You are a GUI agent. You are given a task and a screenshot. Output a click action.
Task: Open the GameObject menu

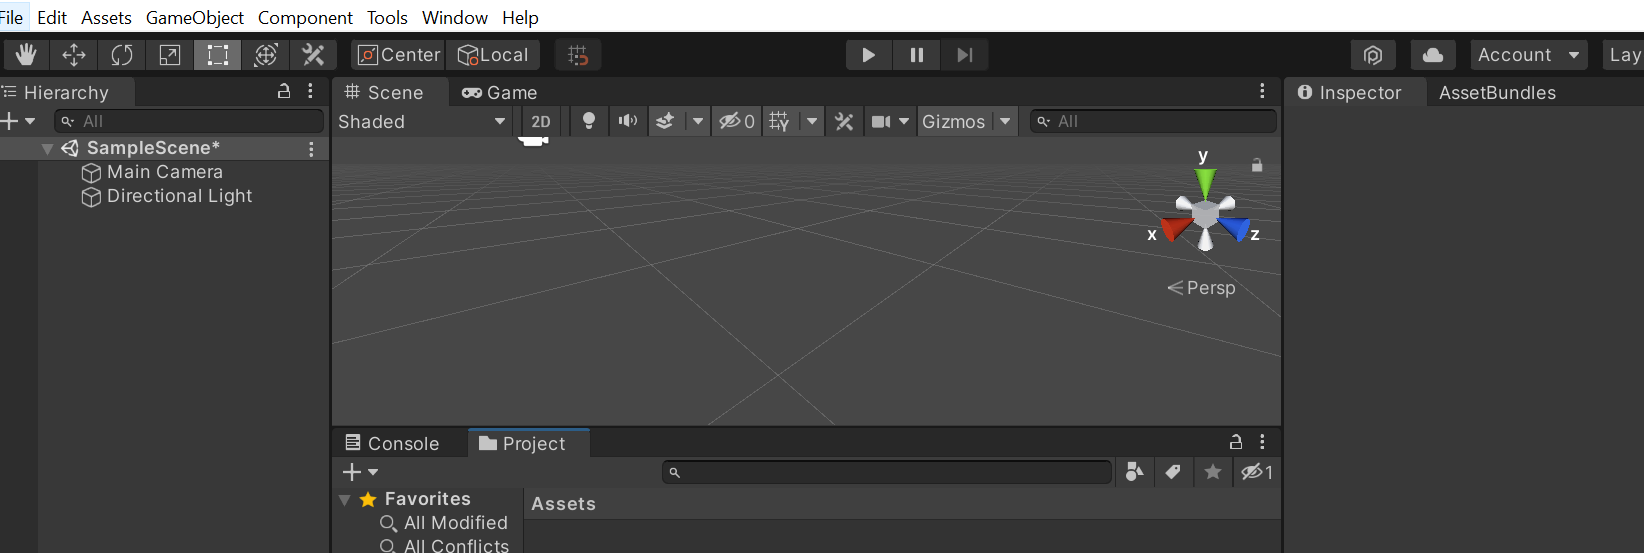[x=195, y=17]
